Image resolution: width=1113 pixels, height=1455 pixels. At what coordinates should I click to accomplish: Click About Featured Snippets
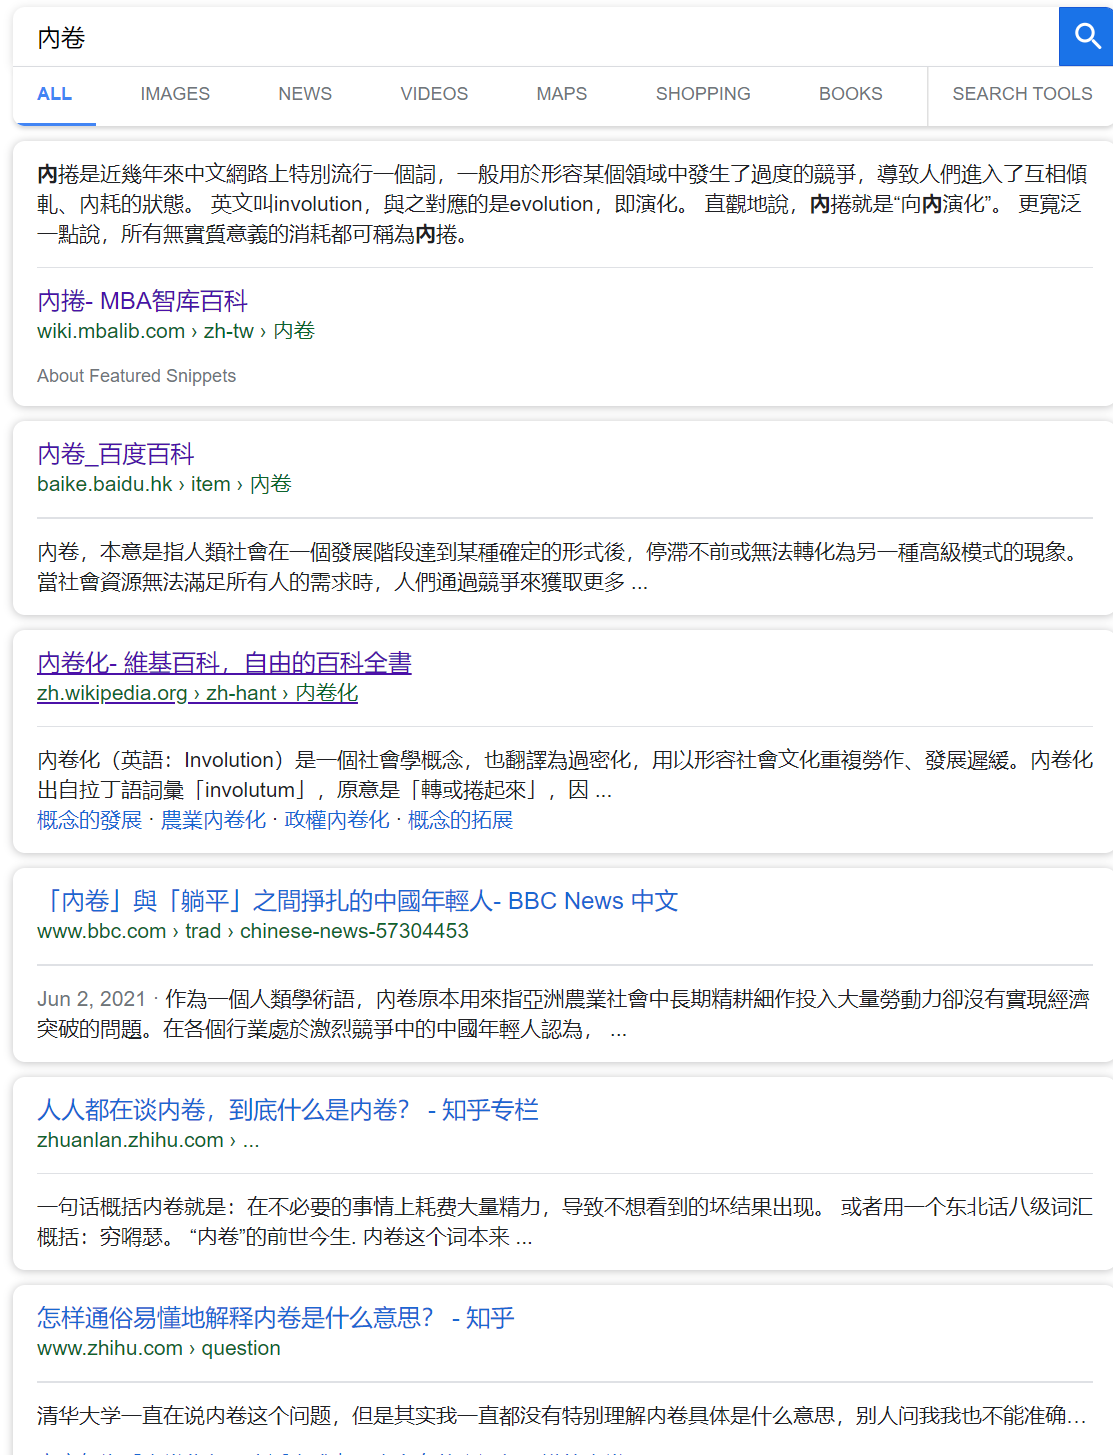(x=136, y=376)
